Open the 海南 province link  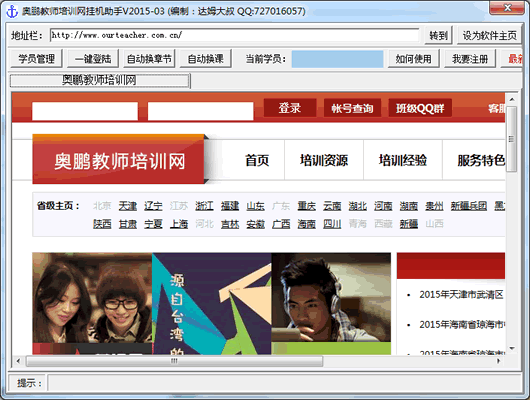pyautogui.click(x=307, y=223)
